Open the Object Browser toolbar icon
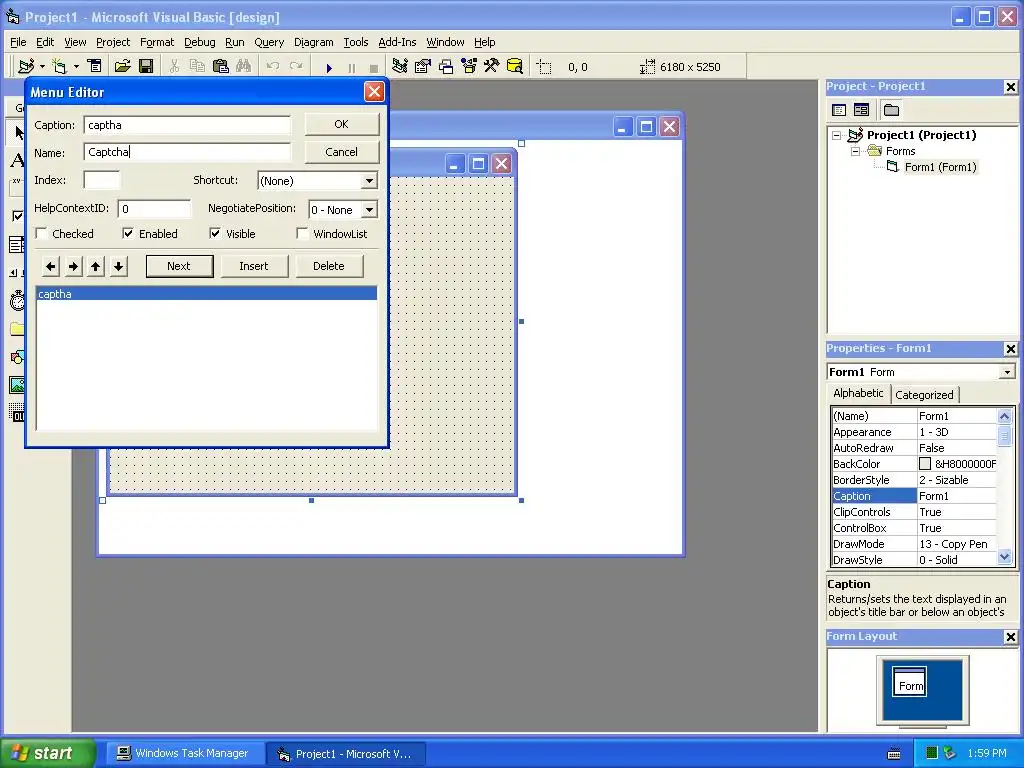Viewport: 1024px width, 768px height. pyautogui.click(x=469, y=67)
